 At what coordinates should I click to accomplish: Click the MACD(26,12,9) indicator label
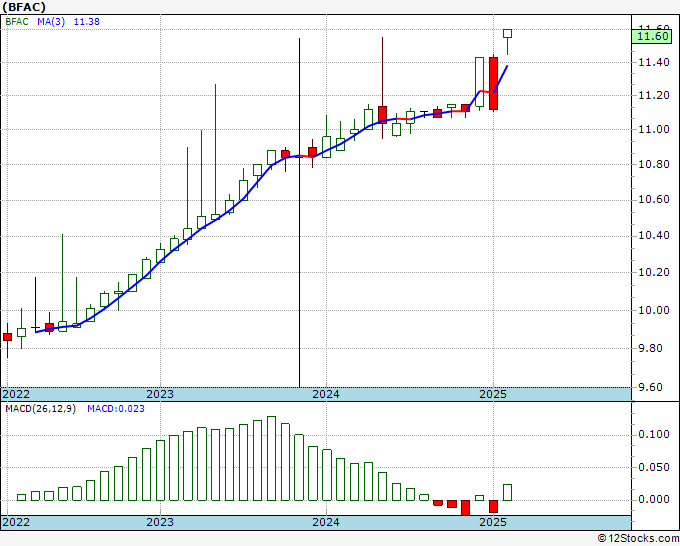40,409
